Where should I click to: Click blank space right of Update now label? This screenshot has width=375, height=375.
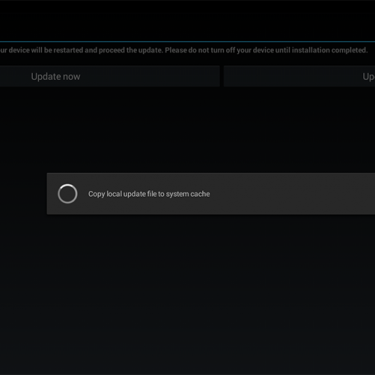point(150,76)
